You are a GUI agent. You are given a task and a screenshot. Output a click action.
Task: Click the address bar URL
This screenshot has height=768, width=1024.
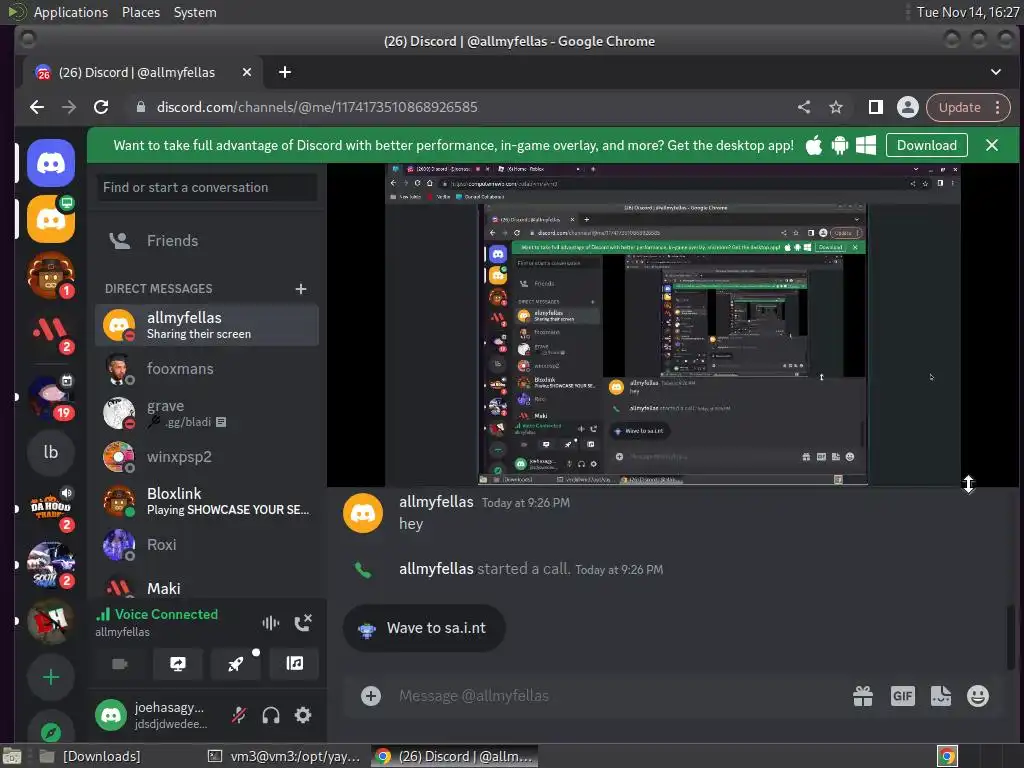317,107
